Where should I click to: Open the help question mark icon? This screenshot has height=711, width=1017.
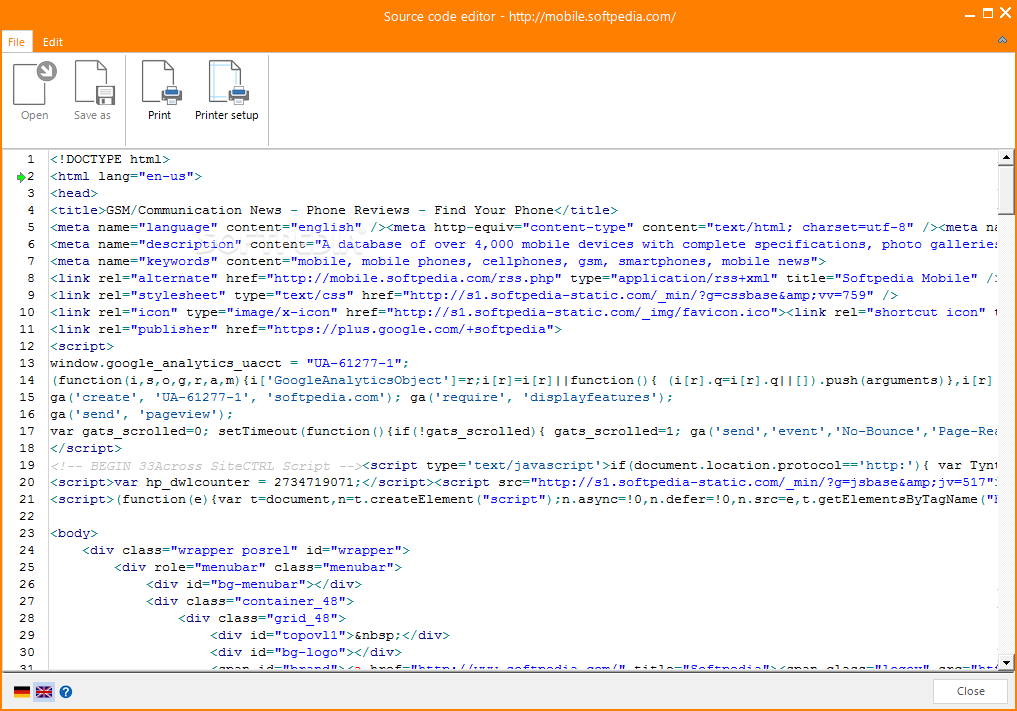pos(66,692)
